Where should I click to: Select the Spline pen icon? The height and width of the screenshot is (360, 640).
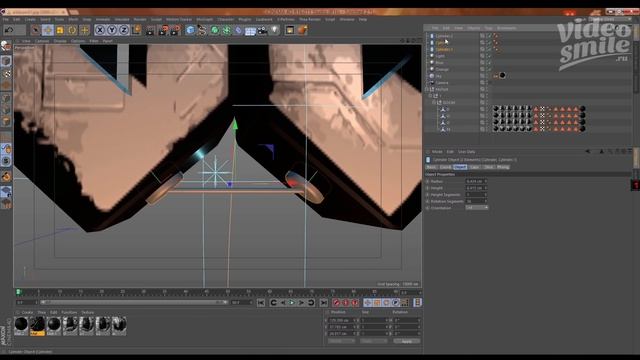(202, 30)
